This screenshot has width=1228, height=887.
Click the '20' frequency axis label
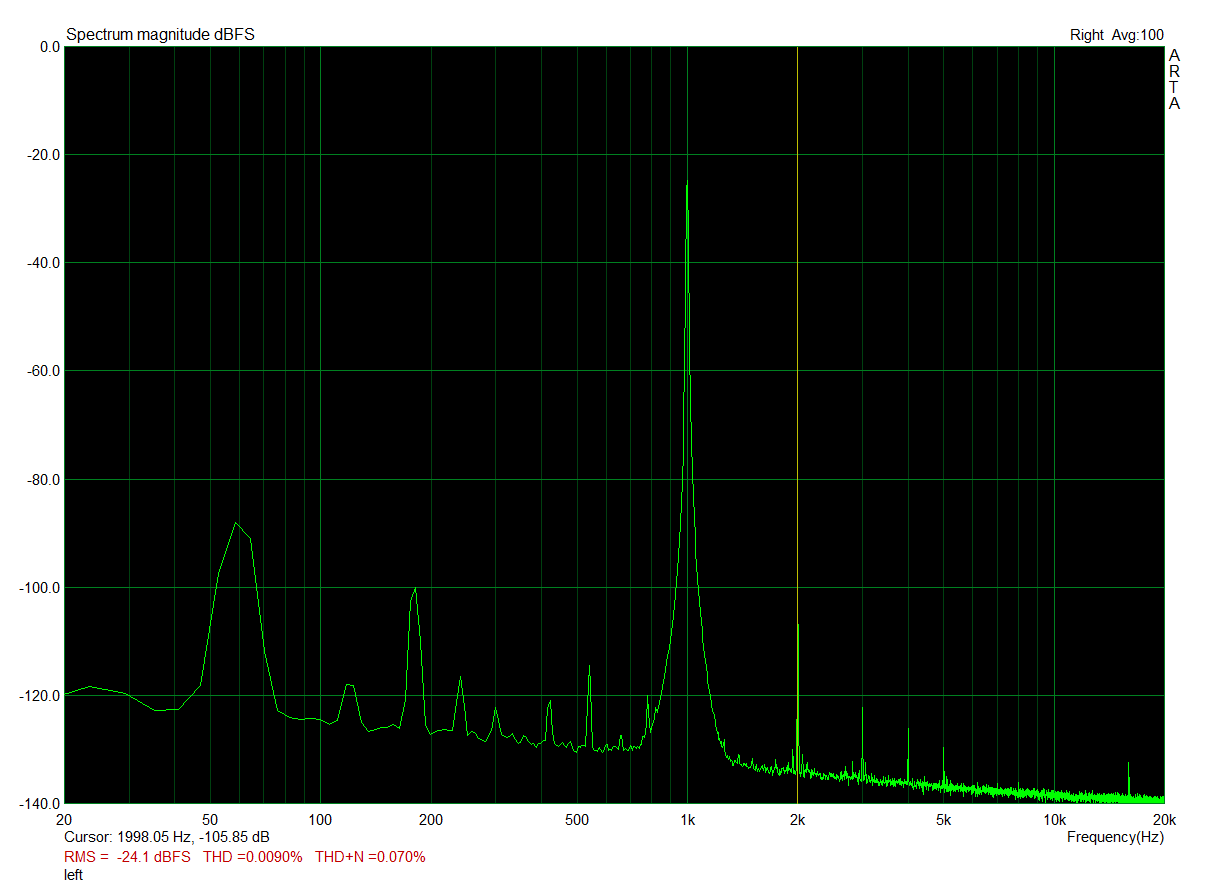click(x=65, y=820)
